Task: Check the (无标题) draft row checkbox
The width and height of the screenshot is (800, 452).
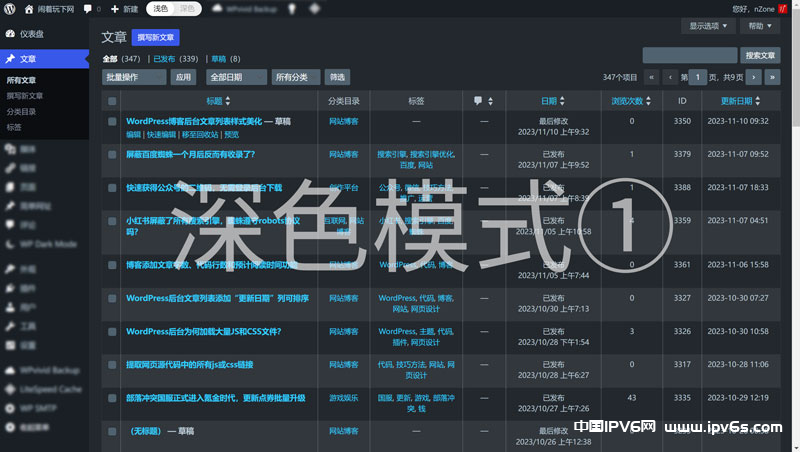Action: click(112, 431)
